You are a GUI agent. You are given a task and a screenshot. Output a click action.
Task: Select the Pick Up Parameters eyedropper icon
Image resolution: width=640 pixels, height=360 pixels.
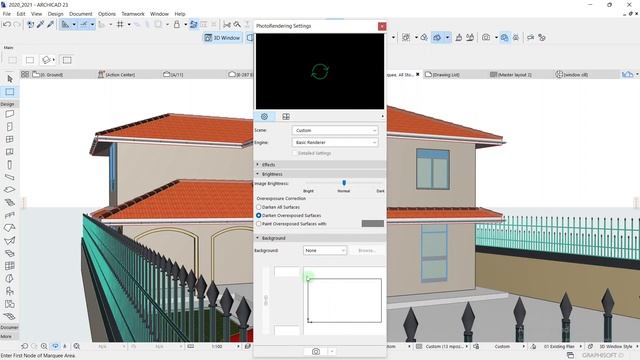40,24
